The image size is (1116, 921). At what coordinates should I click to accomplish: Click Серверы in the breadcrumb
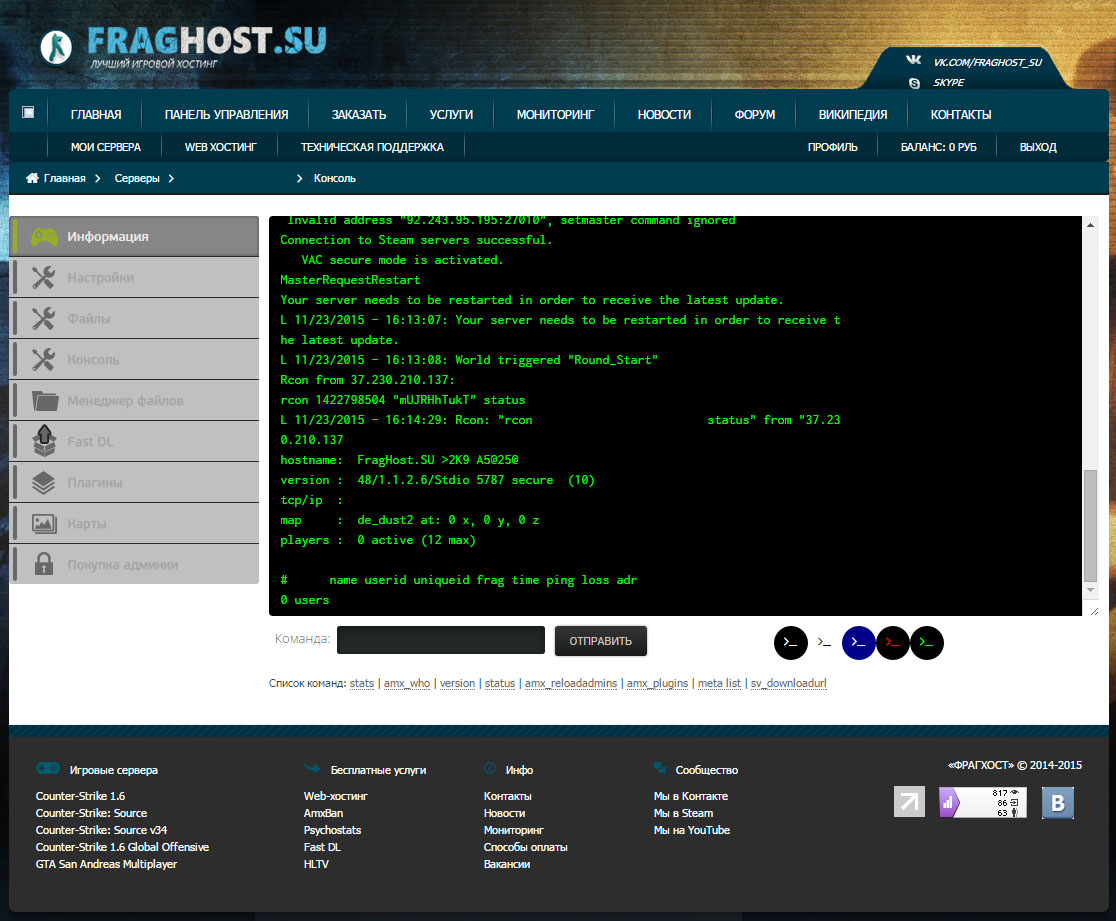(x=137, y=178)
